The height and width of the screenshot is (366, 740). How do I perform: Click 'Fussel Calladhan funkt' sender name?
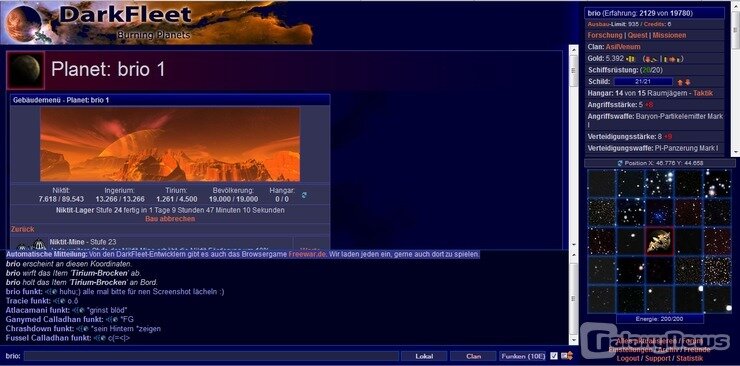48,337
